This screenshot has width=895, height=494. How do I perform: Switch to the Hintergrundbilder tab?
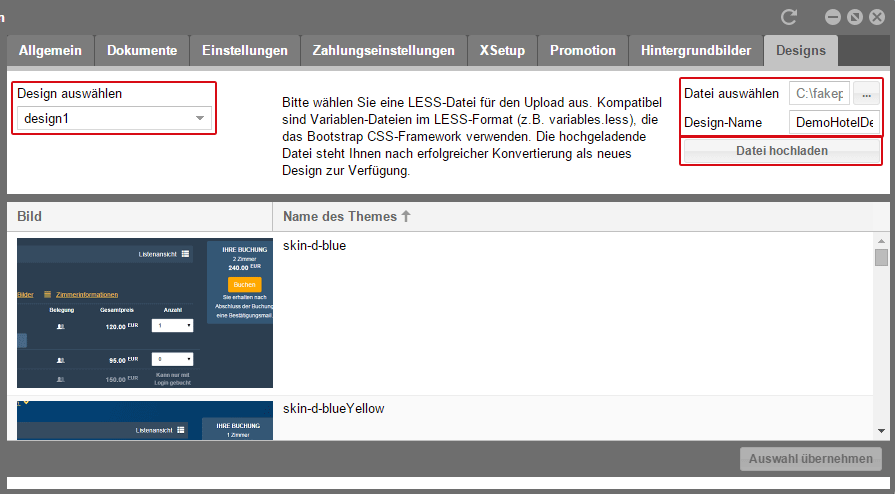coord(695,51)
